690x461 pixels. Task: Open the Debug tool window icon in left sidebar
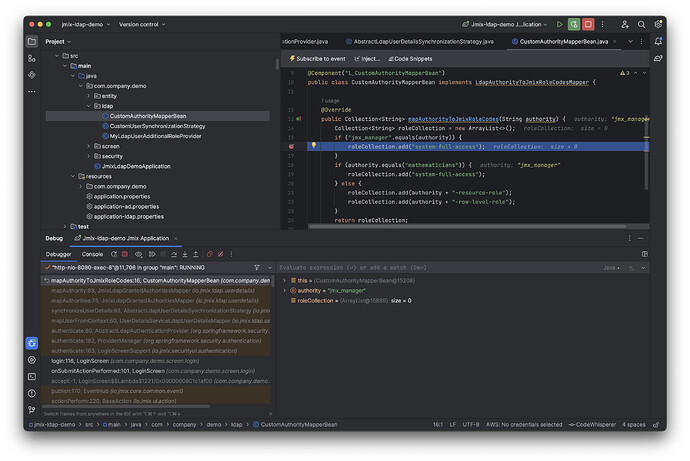(x=32, y=343)
